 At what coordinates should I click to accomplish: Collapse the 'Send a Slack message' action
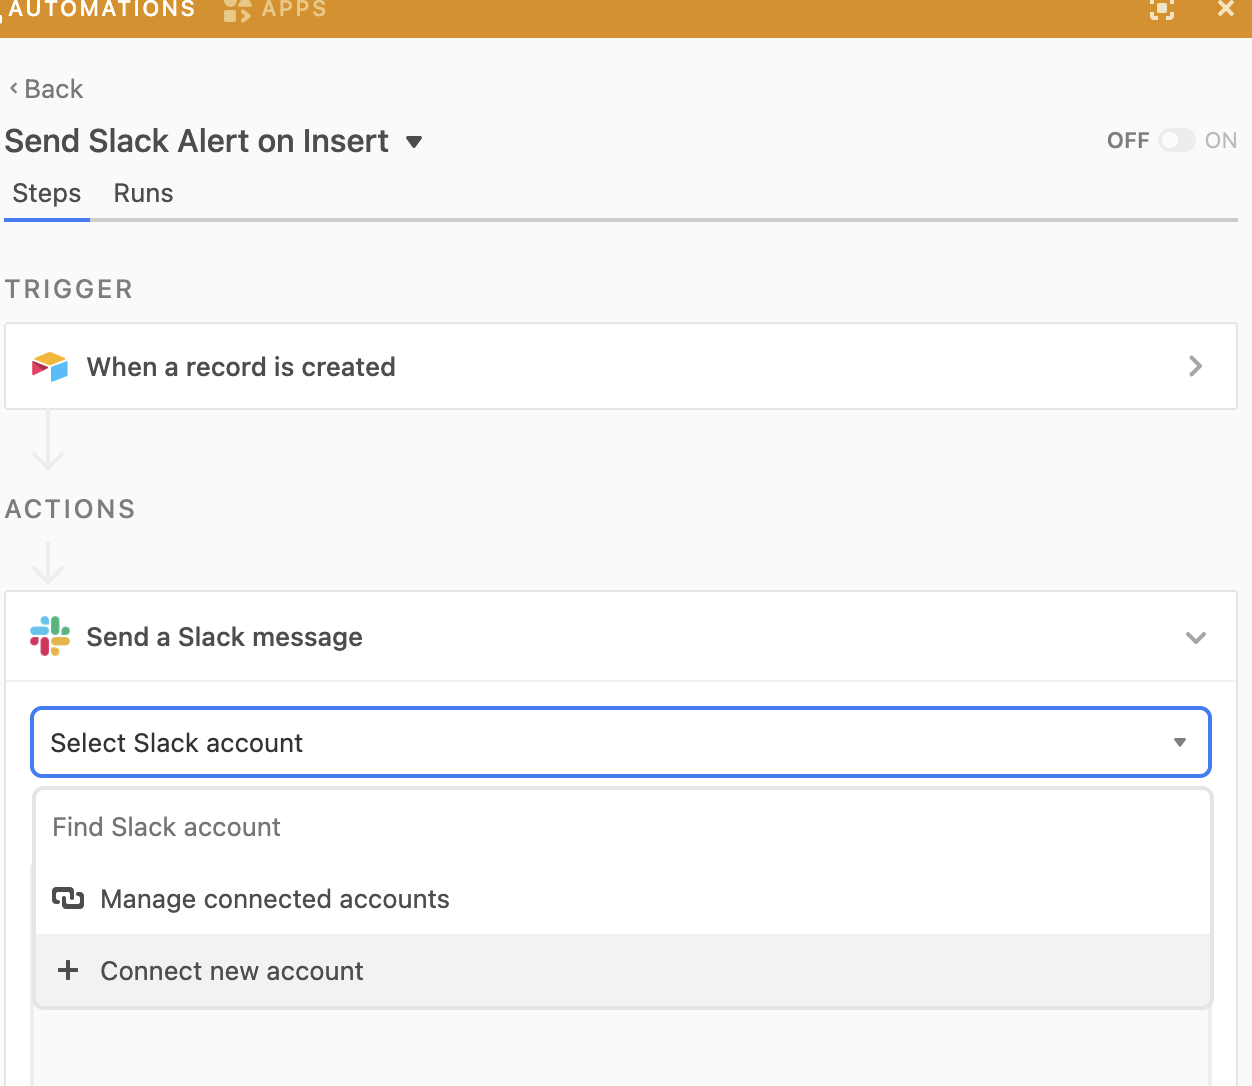pos(1196,637)
